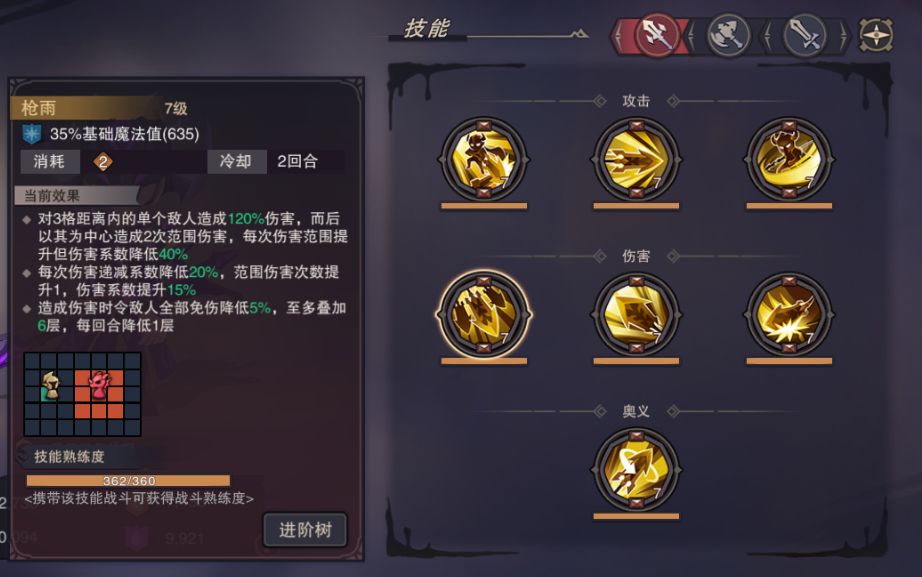
Task: Click the 消耗 cost label
Action: [x=49, y=161]
